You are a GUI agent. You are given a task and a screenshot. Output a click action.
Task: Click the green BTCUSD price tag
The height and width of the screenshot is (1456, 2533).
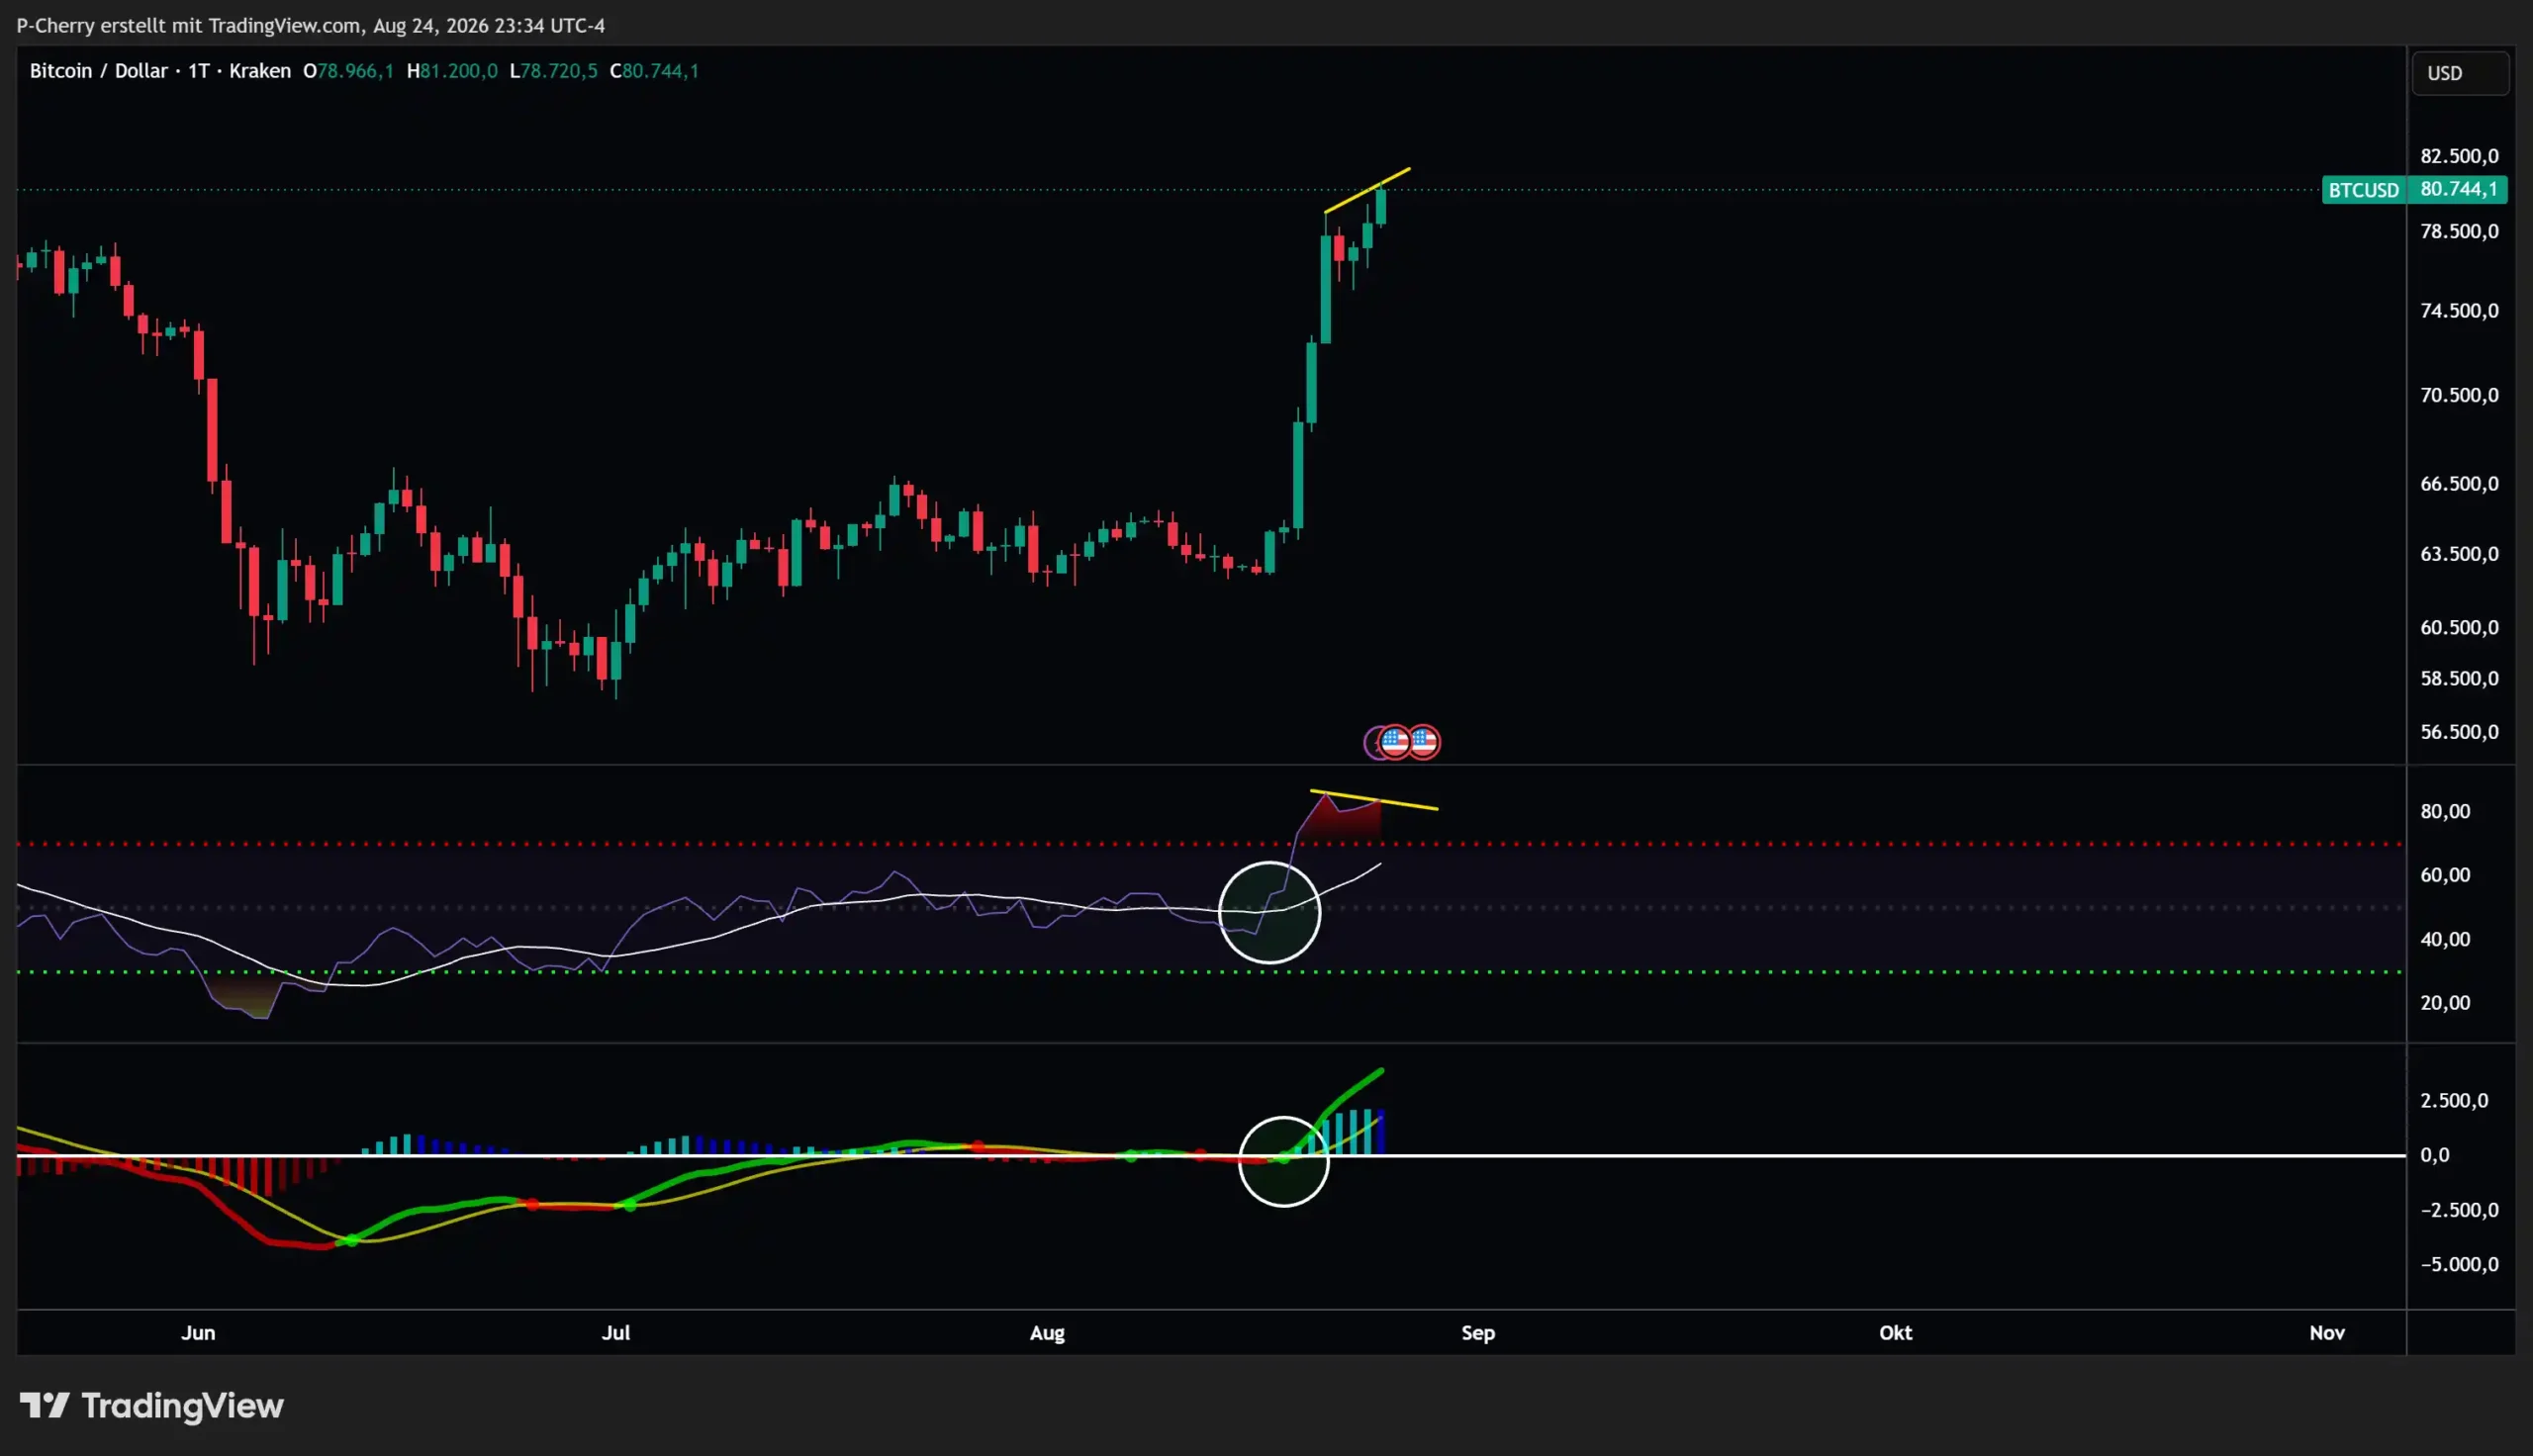[x=2363, y=190]
